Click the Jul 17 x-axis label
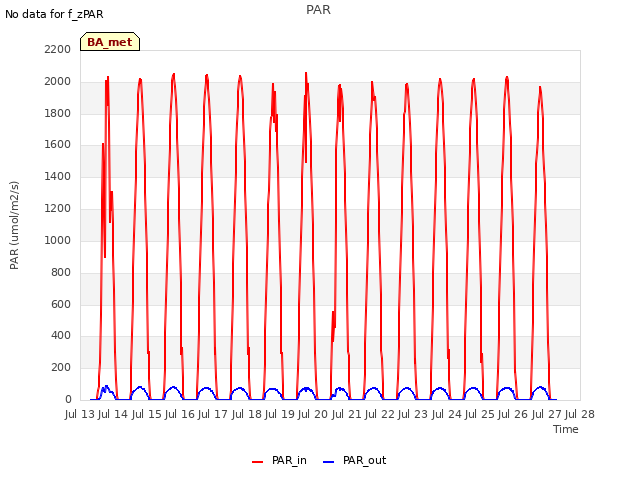The image size is (640, 480). (x=213, y=414)
